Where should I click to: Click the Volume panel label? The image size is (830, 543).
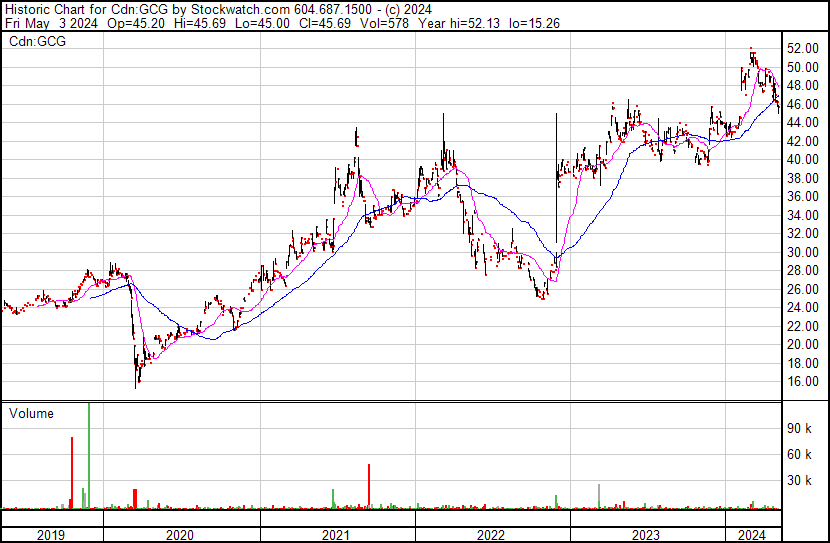coord(30,413)
